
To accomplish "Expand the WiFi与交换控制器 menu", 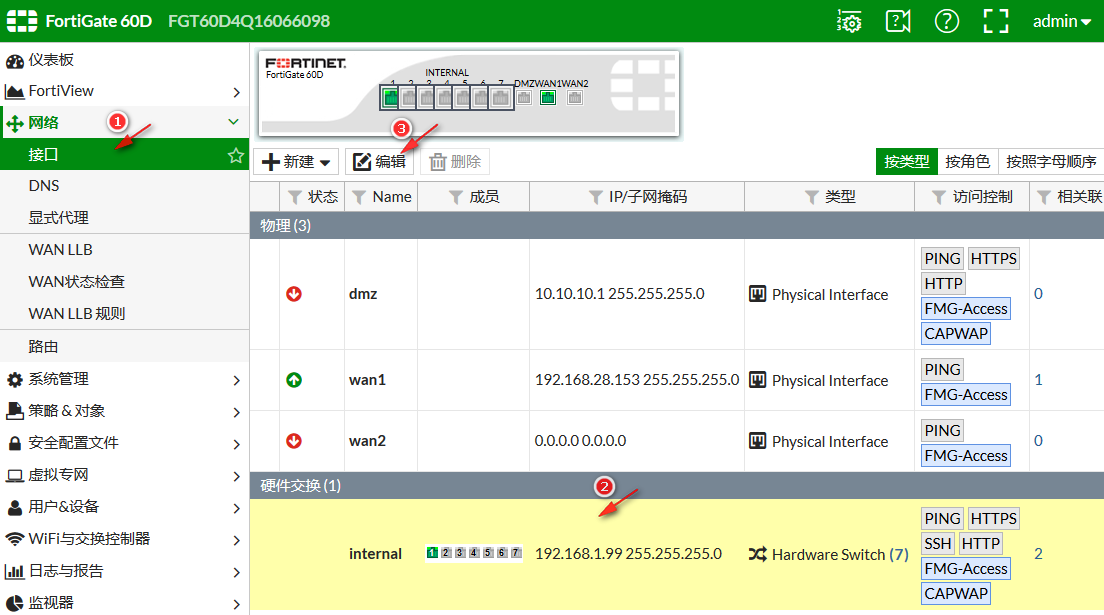I will click(125, 539).
